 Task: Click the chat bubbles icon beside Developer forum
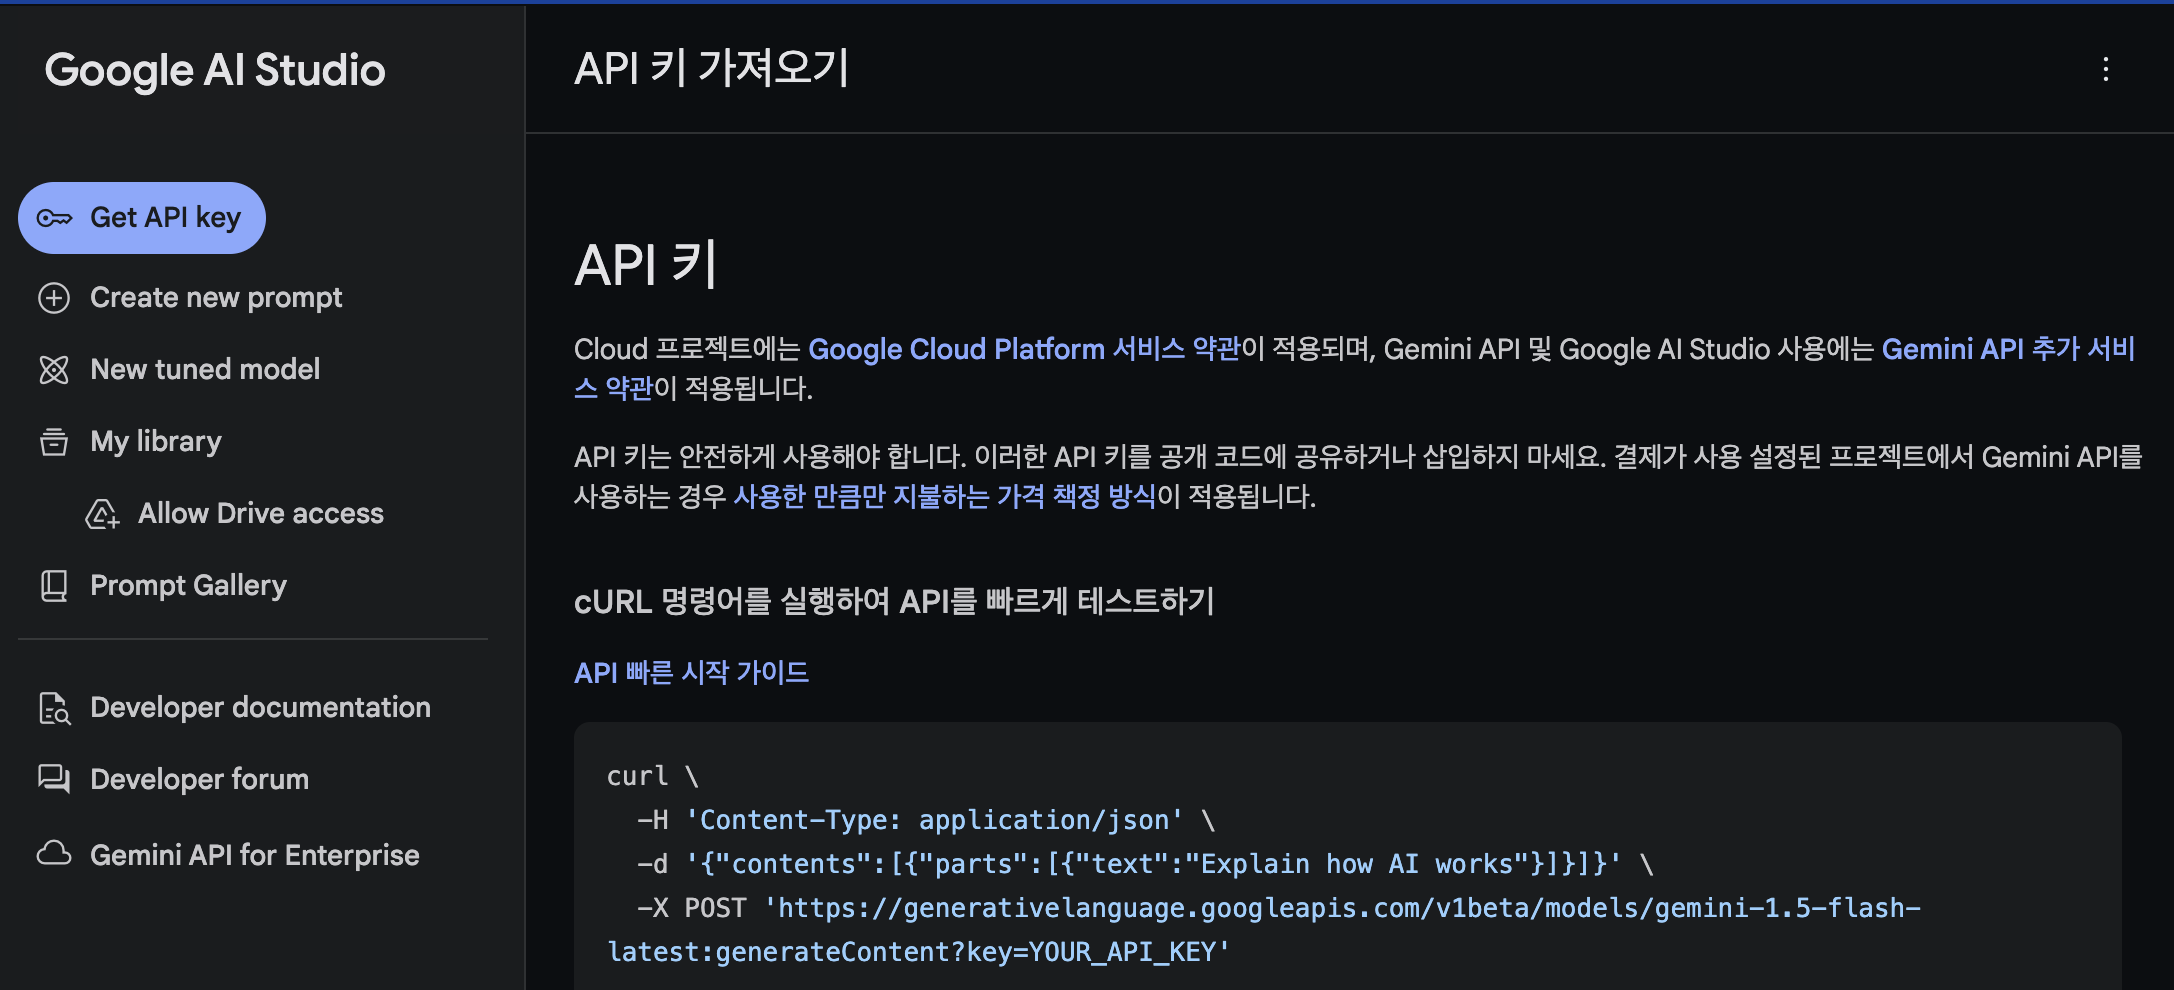click(54, 779)
